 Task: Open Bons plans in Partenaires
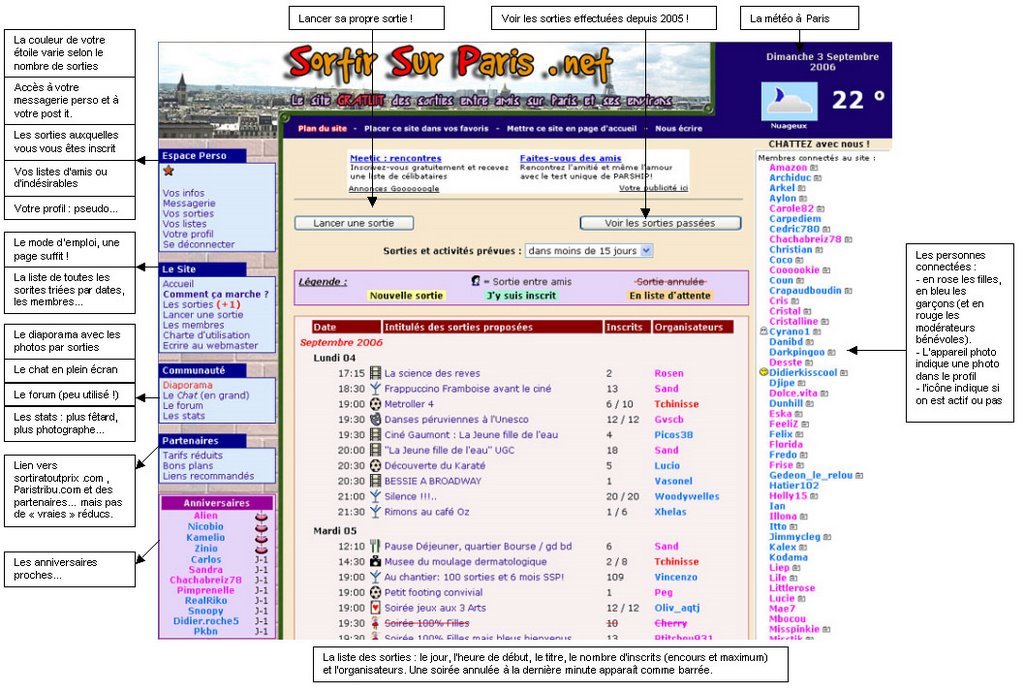[x=188, y=466]
